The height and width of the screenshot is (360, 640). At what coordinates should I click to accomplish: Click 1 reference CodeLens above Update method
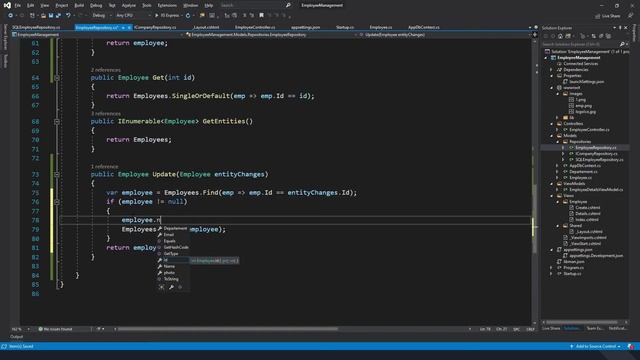pyautogui.click(x=104, y=167)
